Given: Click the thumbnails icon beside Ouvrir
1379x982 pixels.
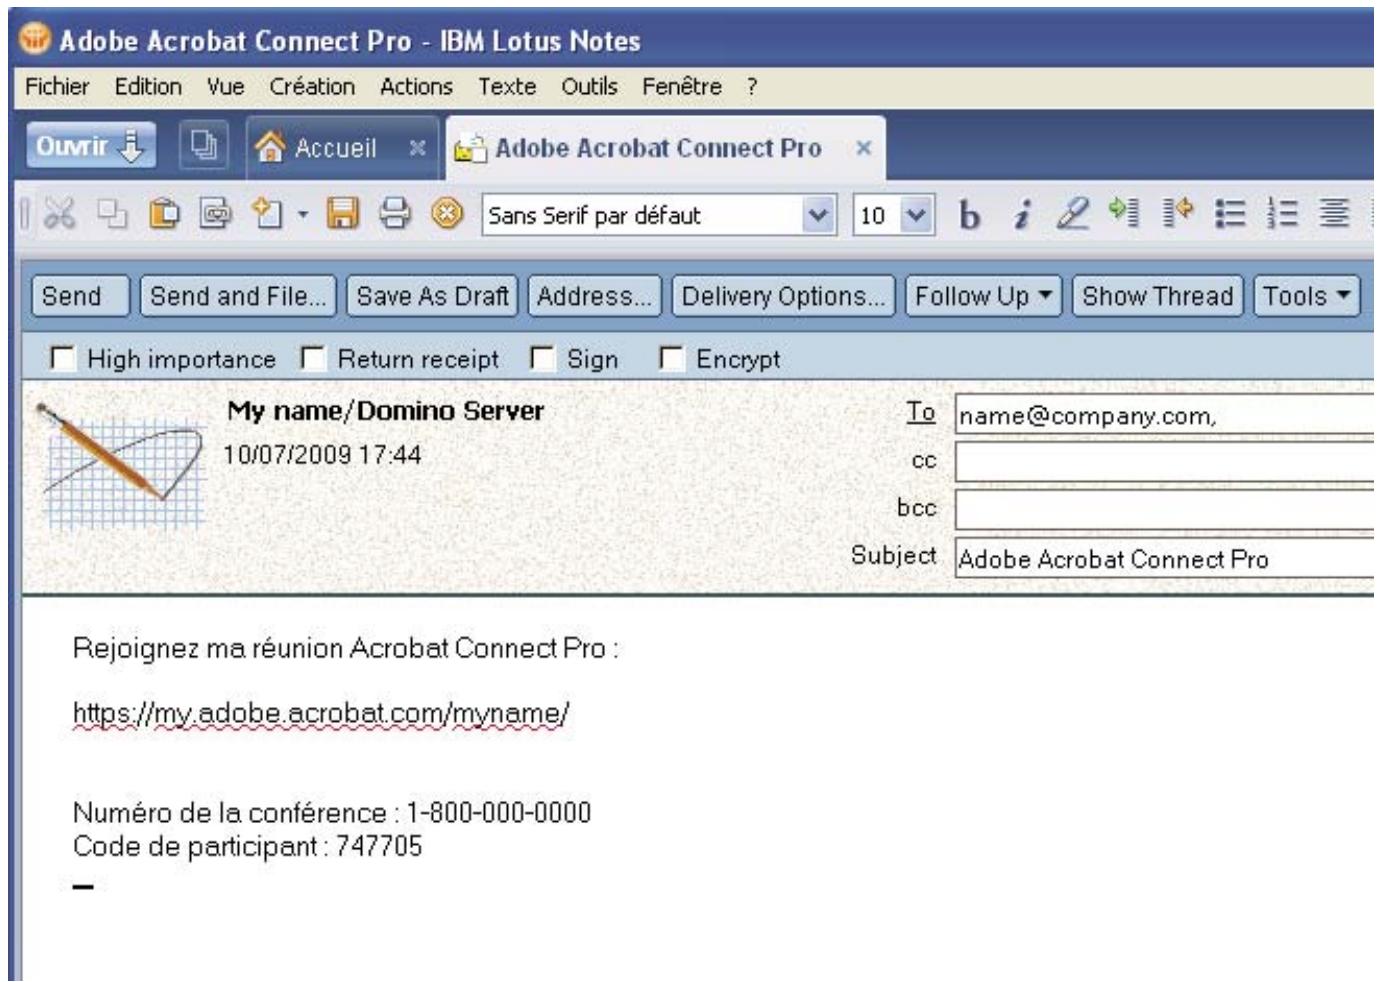Looking at the screenshot, I should (204, 147).
